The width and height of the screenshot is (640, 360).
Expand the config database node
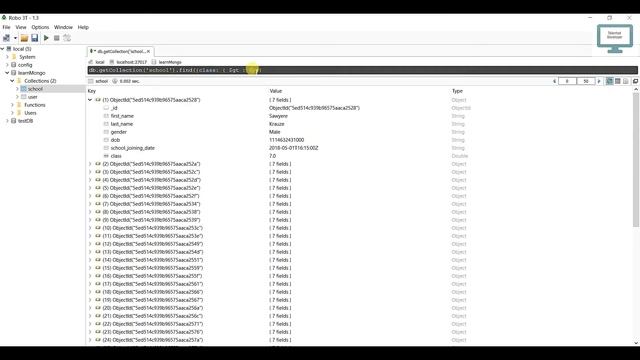pos(7,65)
